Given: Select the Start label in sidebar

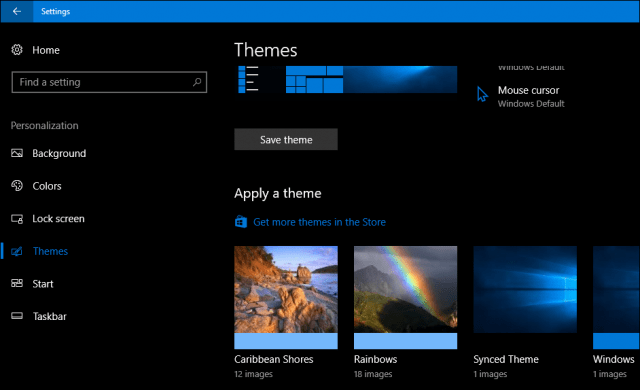Looking at the screenshot, I should [x=43, y=284].
